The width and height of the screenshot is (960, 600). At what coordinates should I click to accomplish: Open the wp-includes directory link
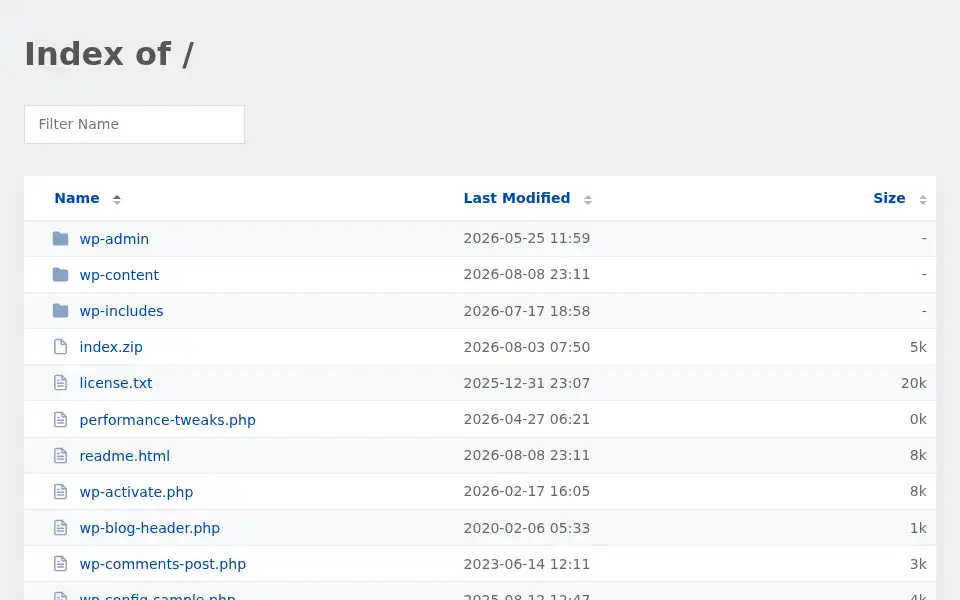pyautogui.click(x=121, y=311)
